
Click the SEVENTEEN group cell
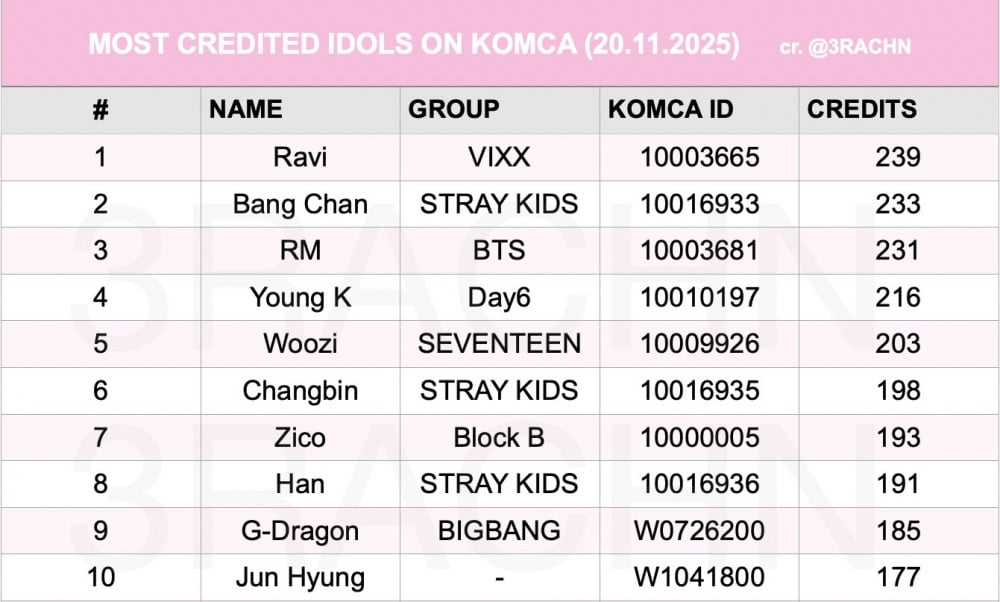tap(498, 343)
